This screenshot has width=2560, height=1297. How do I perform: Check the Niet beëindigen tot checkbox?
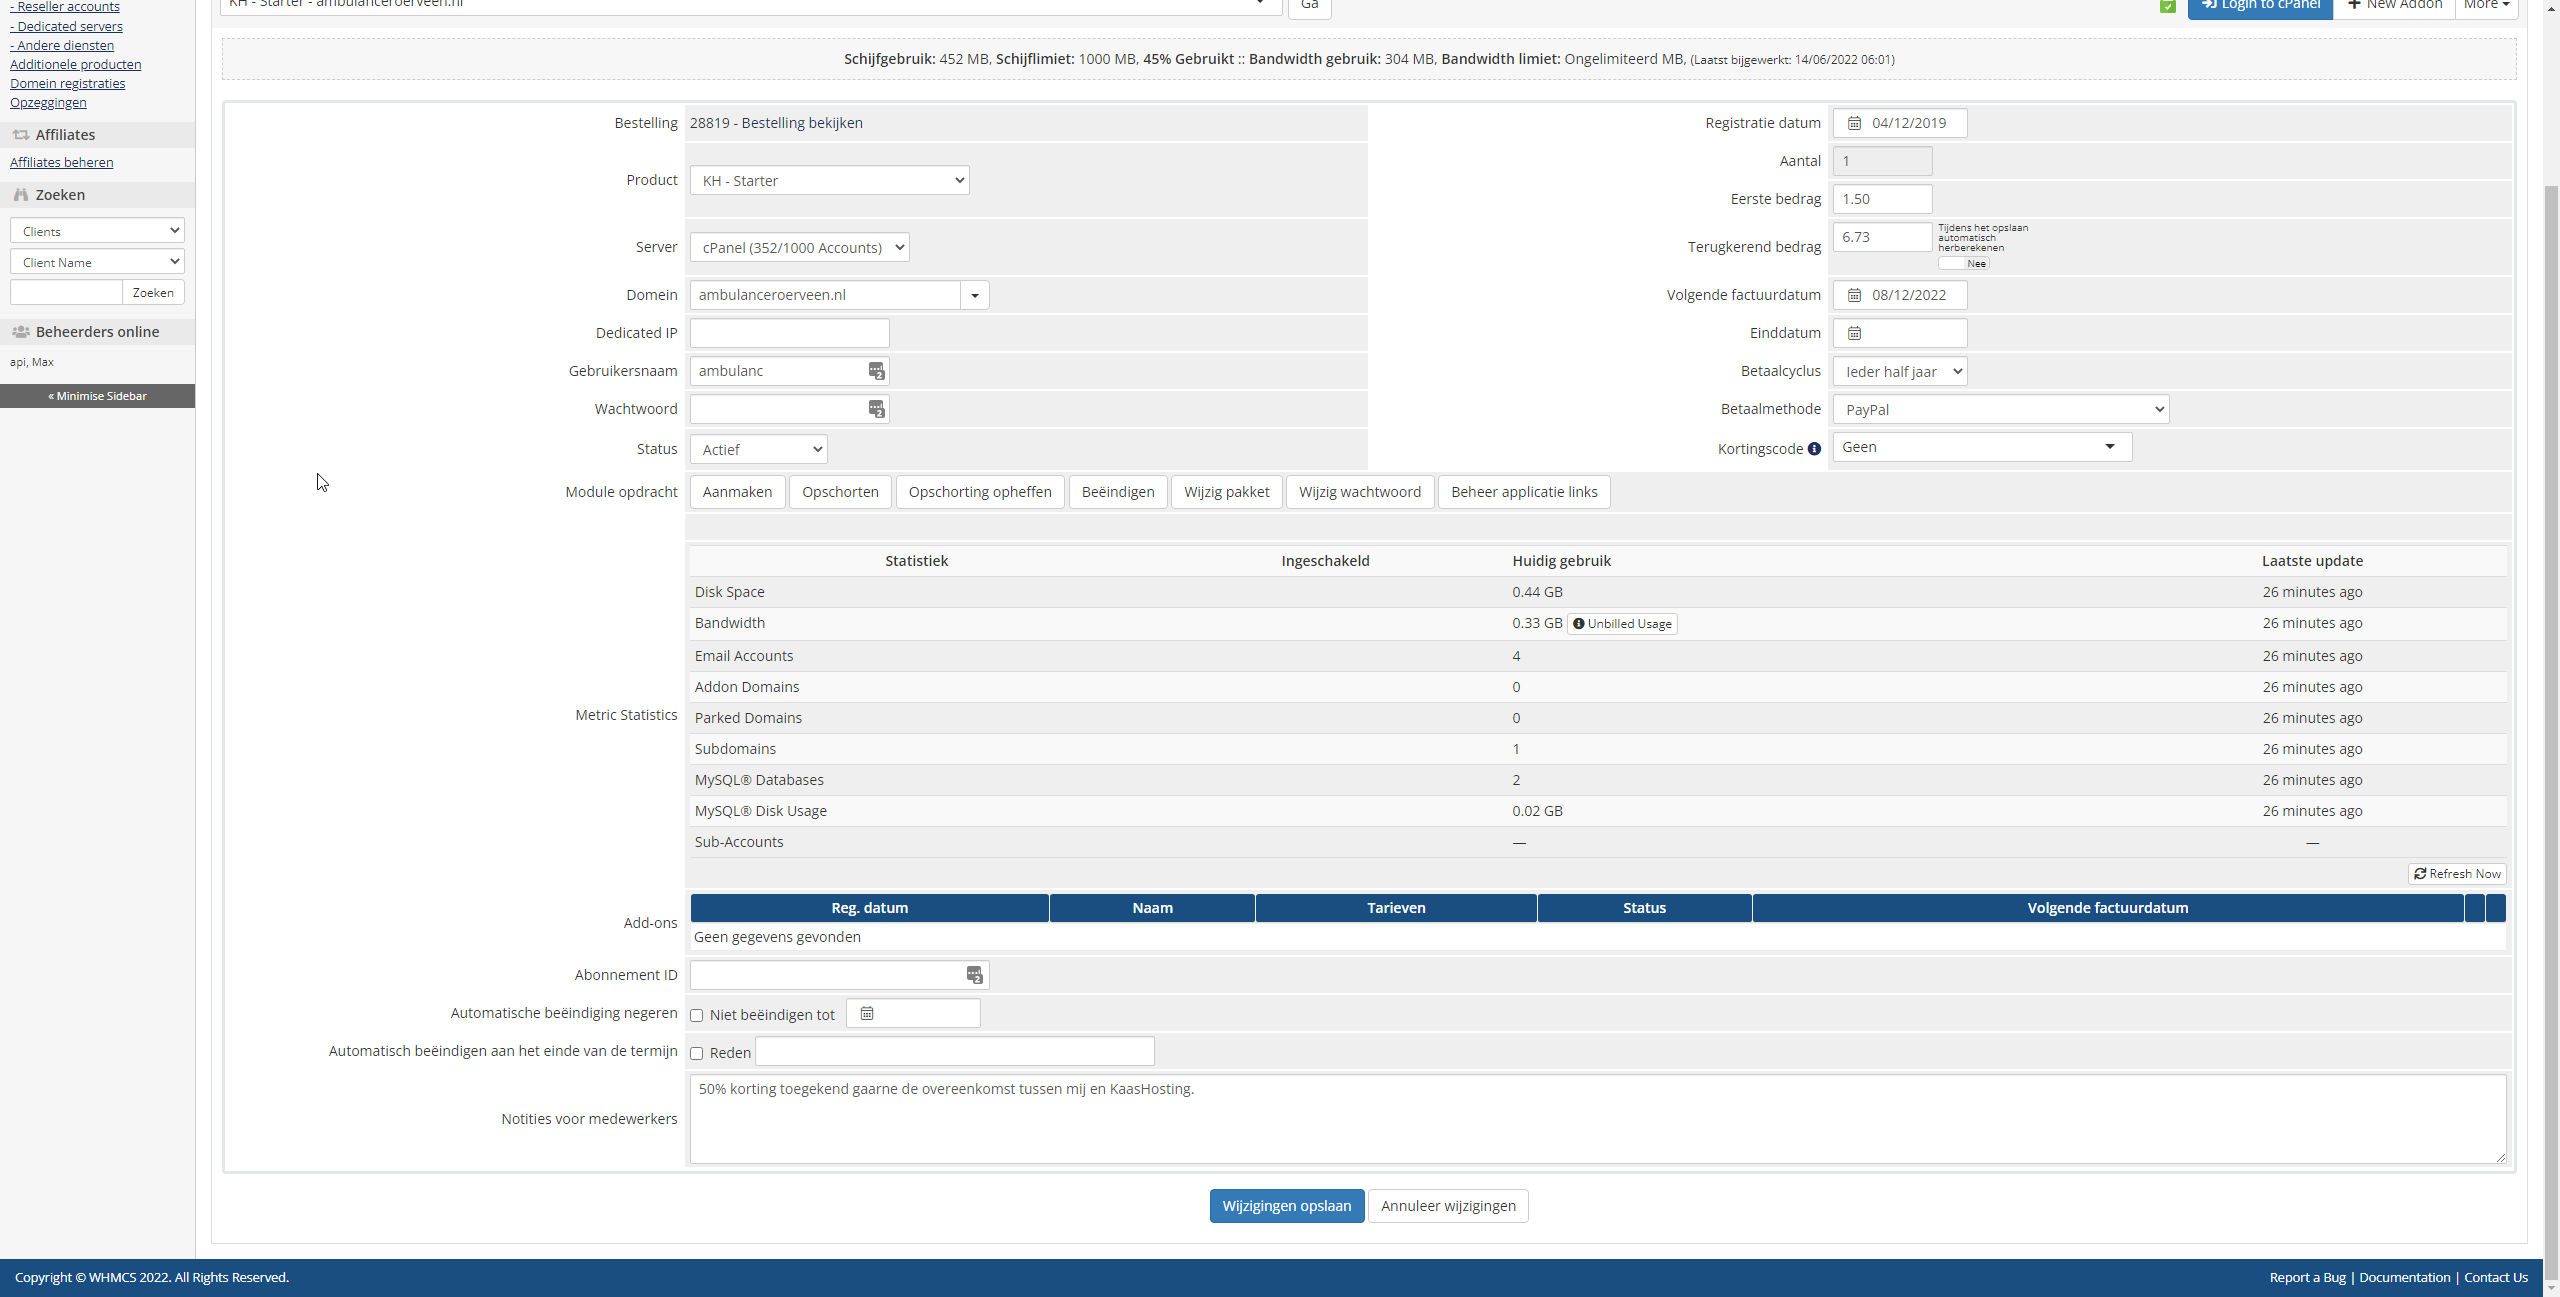[x=697, y=1016]
